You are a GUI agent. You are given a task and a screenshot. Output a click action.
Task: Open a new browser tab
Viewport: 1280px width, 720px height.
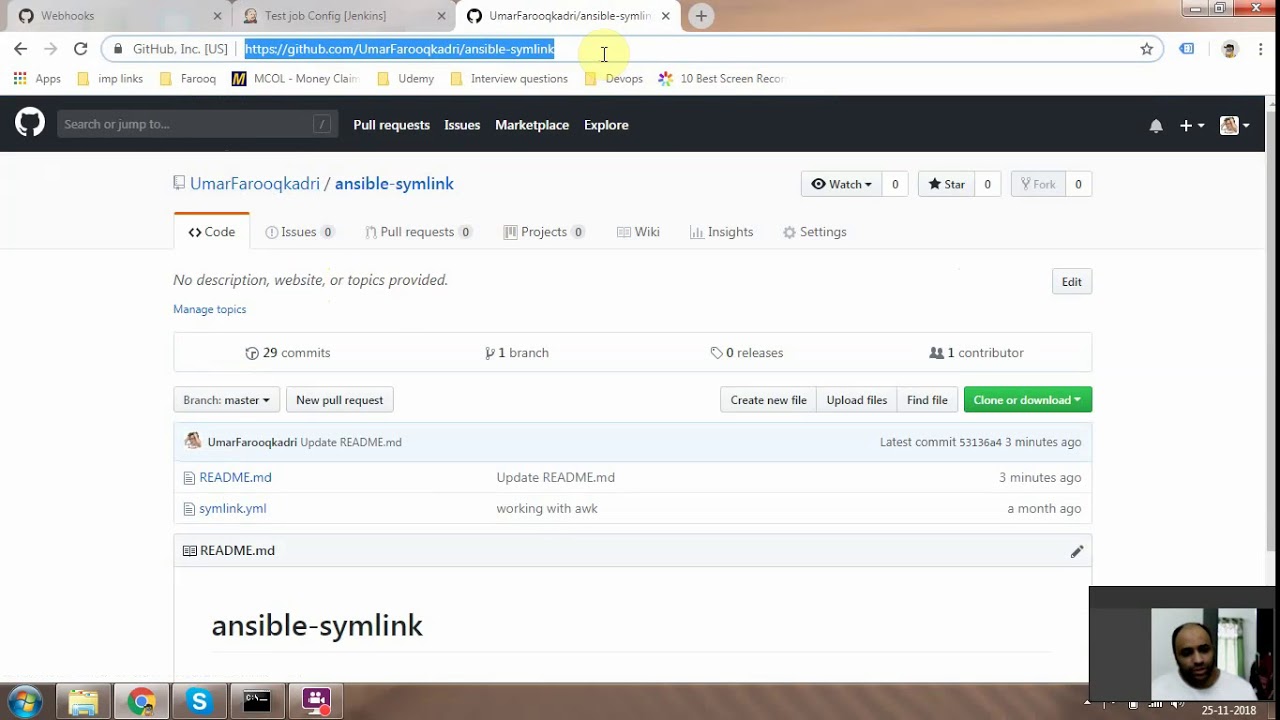[701, 16]
